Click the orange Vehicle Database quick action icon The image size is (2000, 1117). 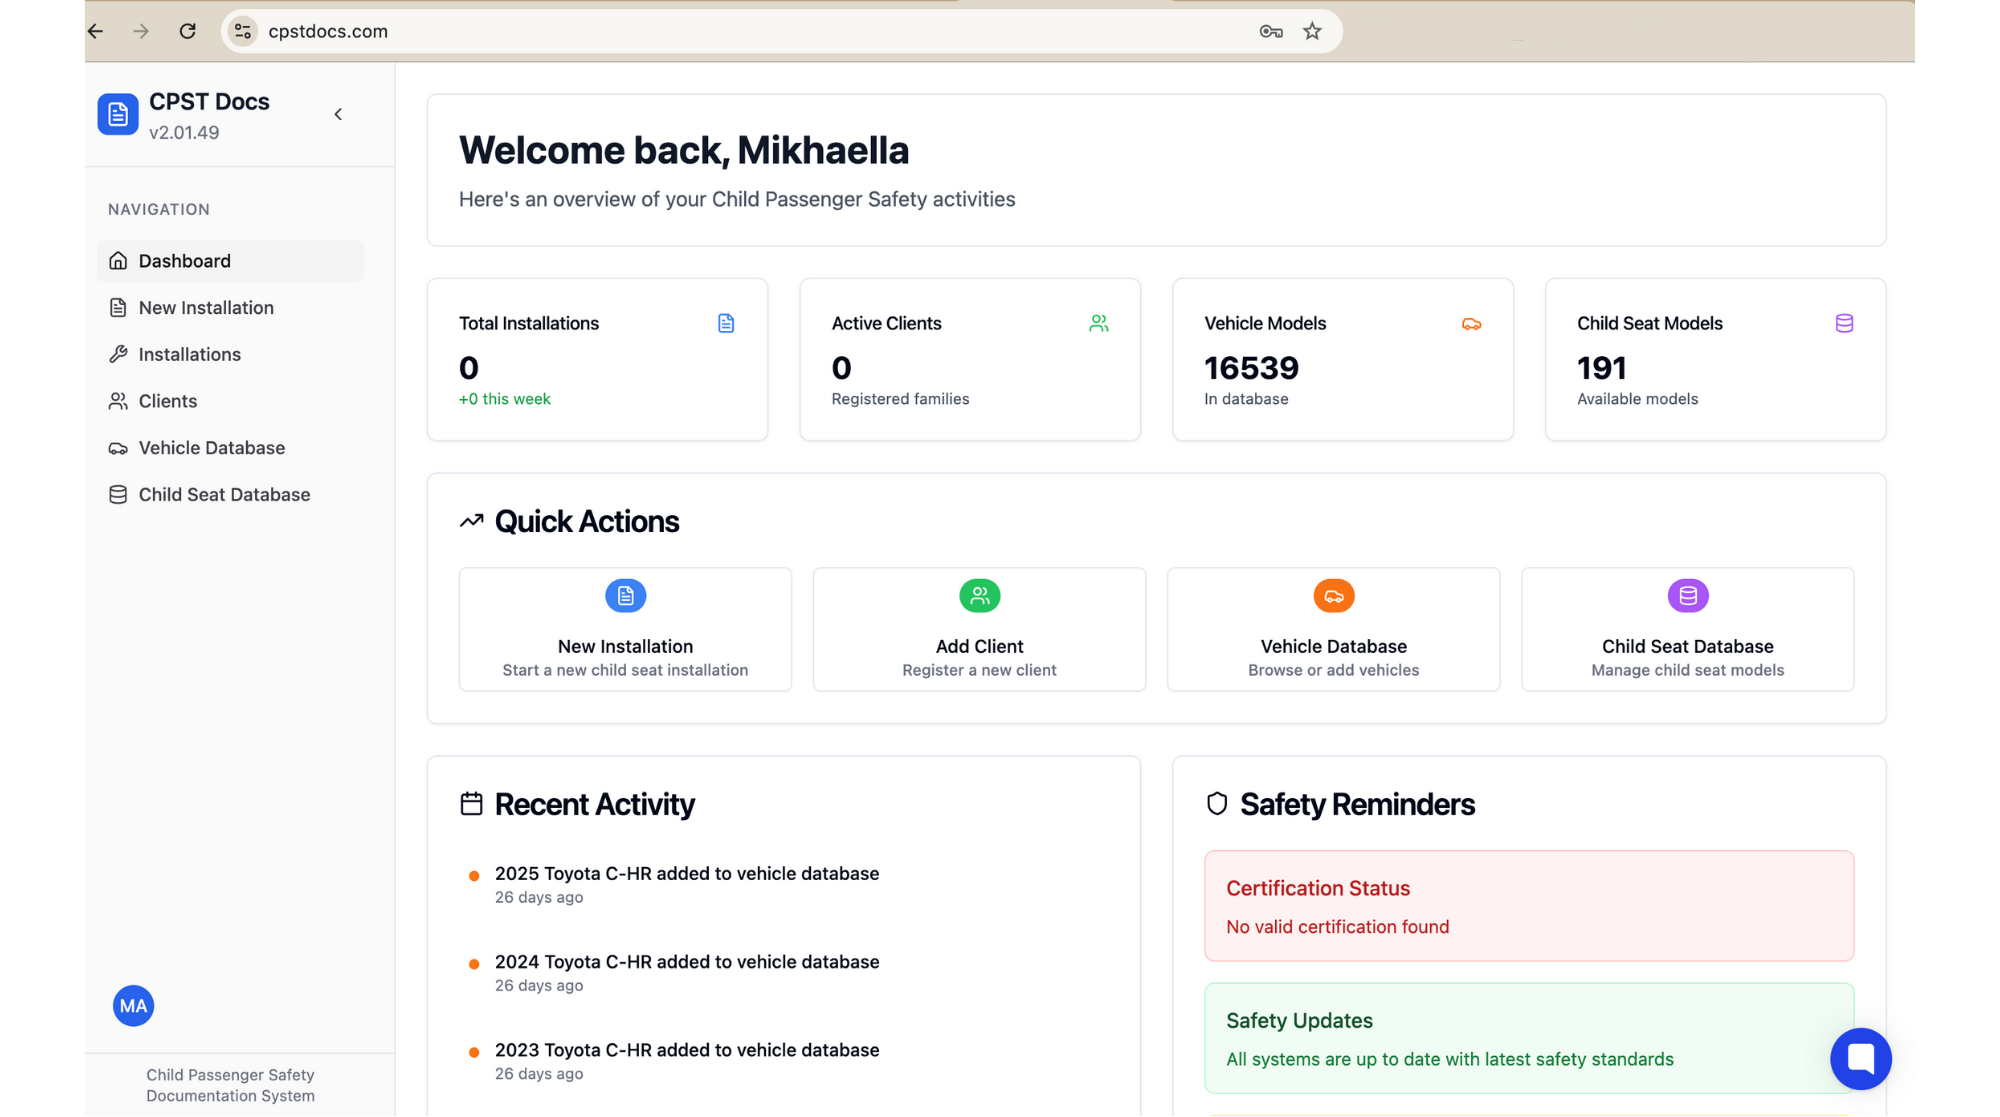point(1333,596)
